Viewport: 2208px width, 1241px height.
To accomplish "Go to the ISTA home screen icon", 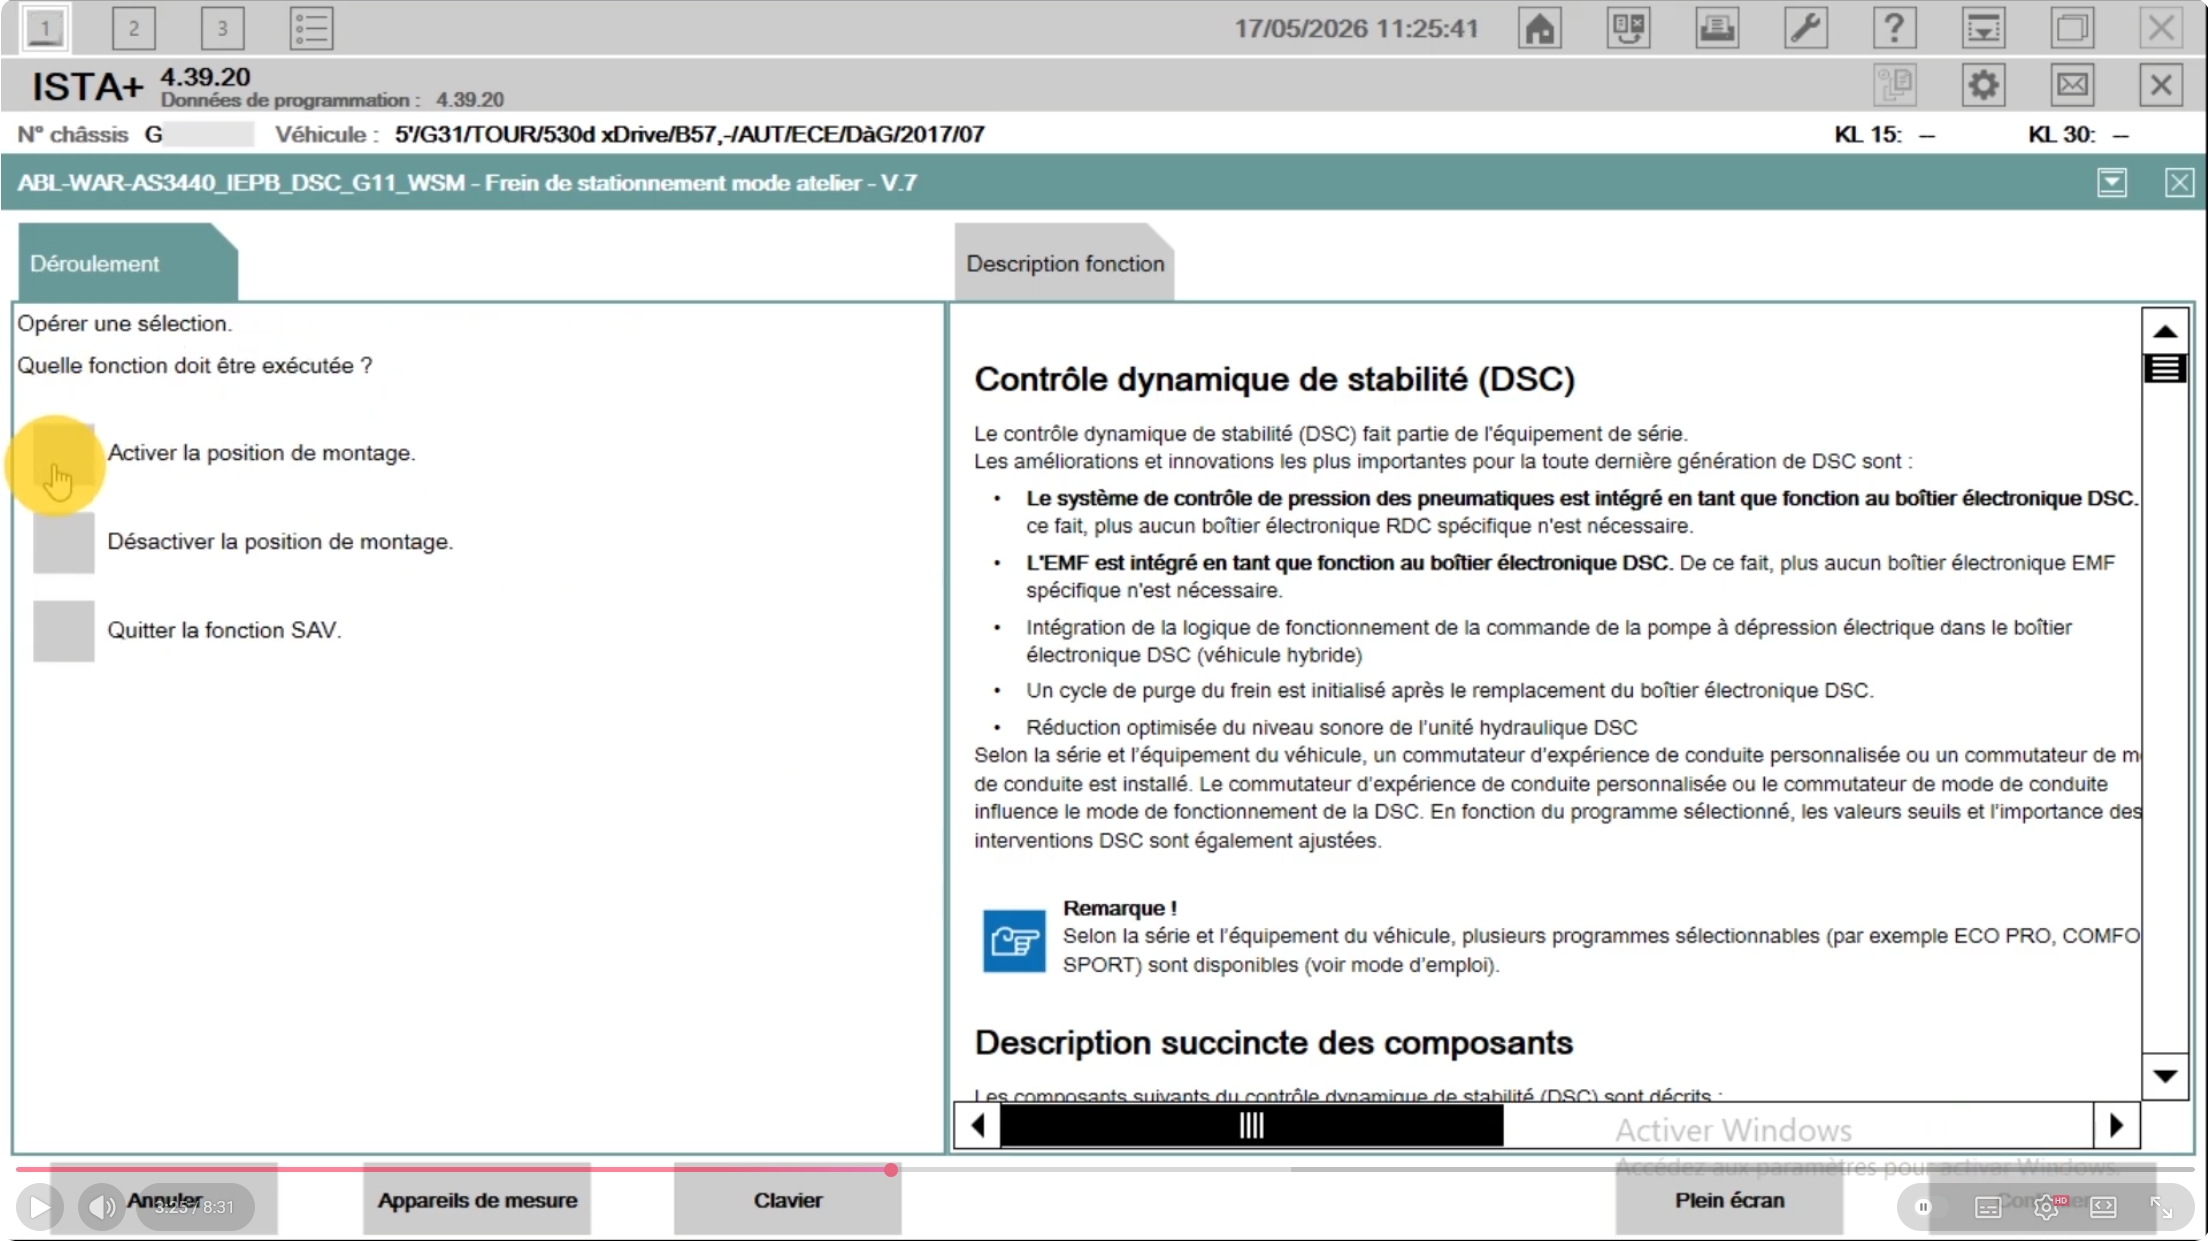I will 1540,28.
